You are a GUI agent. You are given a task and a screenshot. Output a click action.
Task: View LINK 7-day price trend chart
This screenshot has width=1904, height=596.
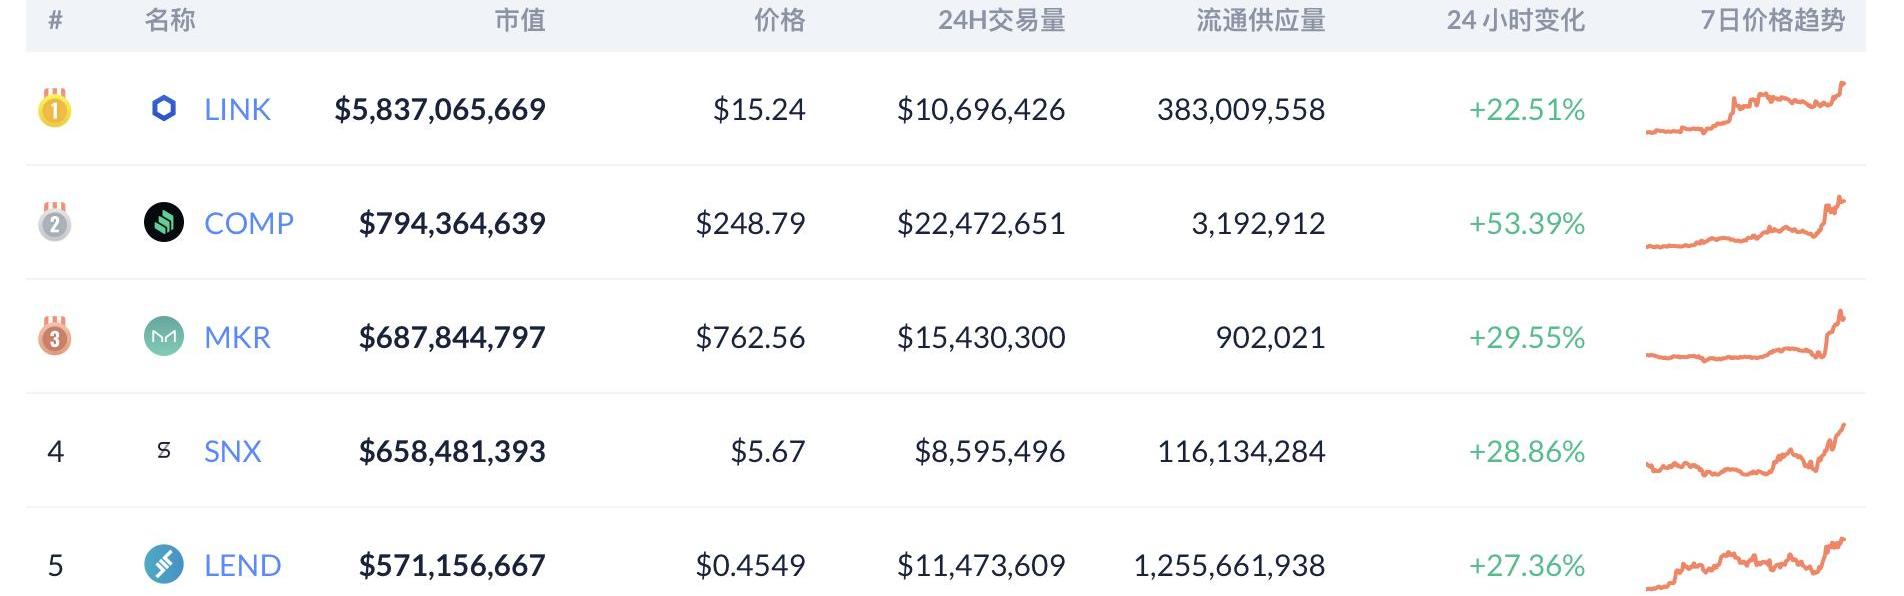(1745, 109)
